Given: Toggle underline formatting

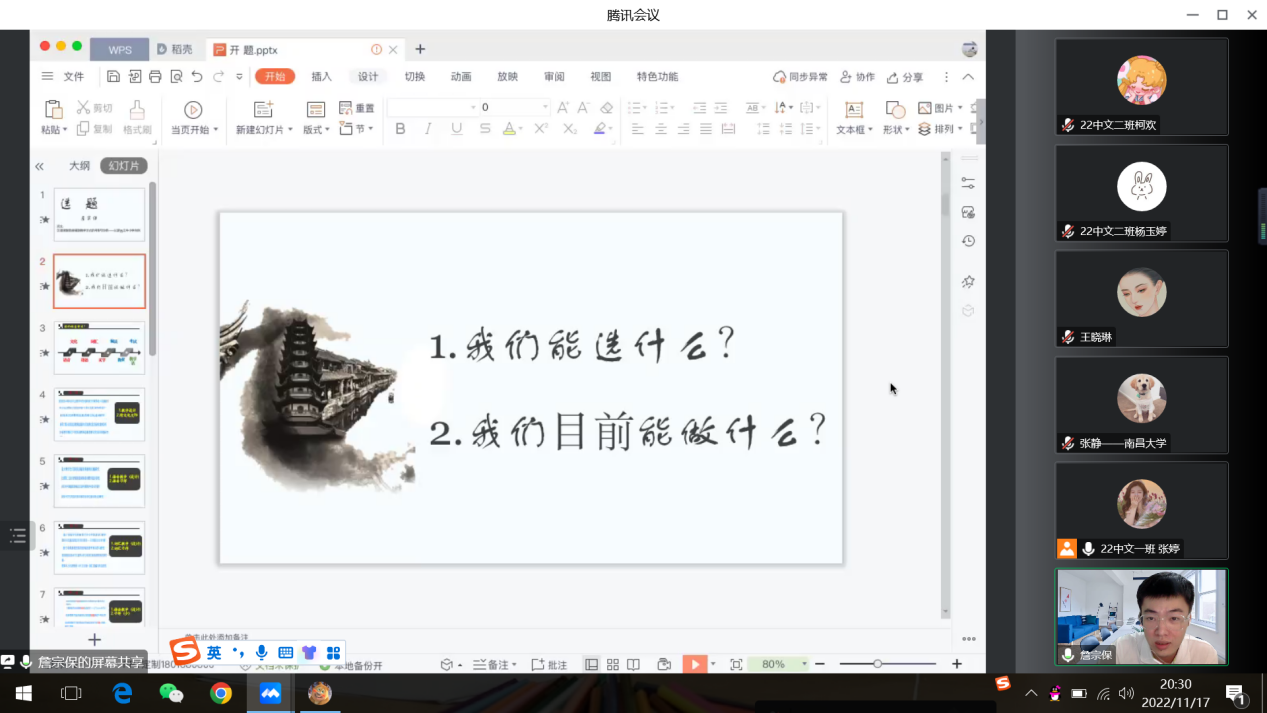Looking at the screenshot, I should point(457,129).
